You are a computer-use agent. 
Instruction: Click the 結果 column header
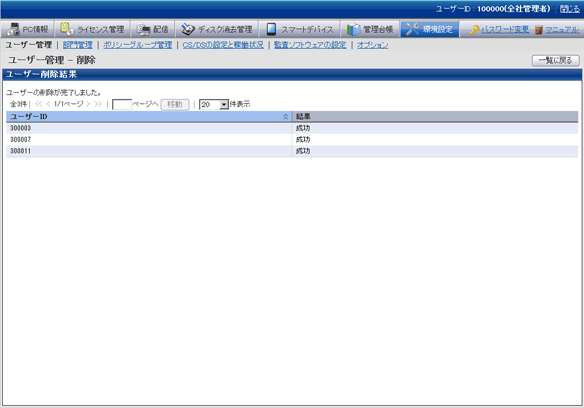click(435, 117)
